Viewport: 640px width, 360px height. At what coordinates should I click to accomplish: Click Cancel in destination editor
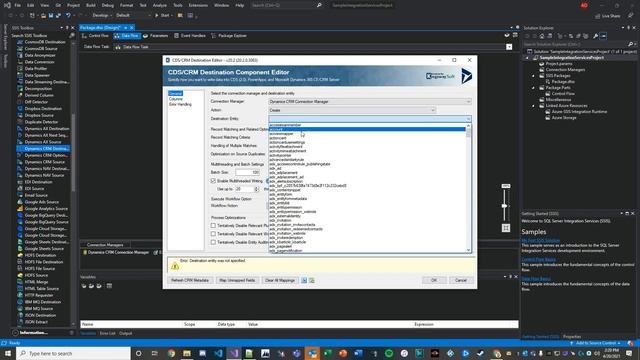460,280
